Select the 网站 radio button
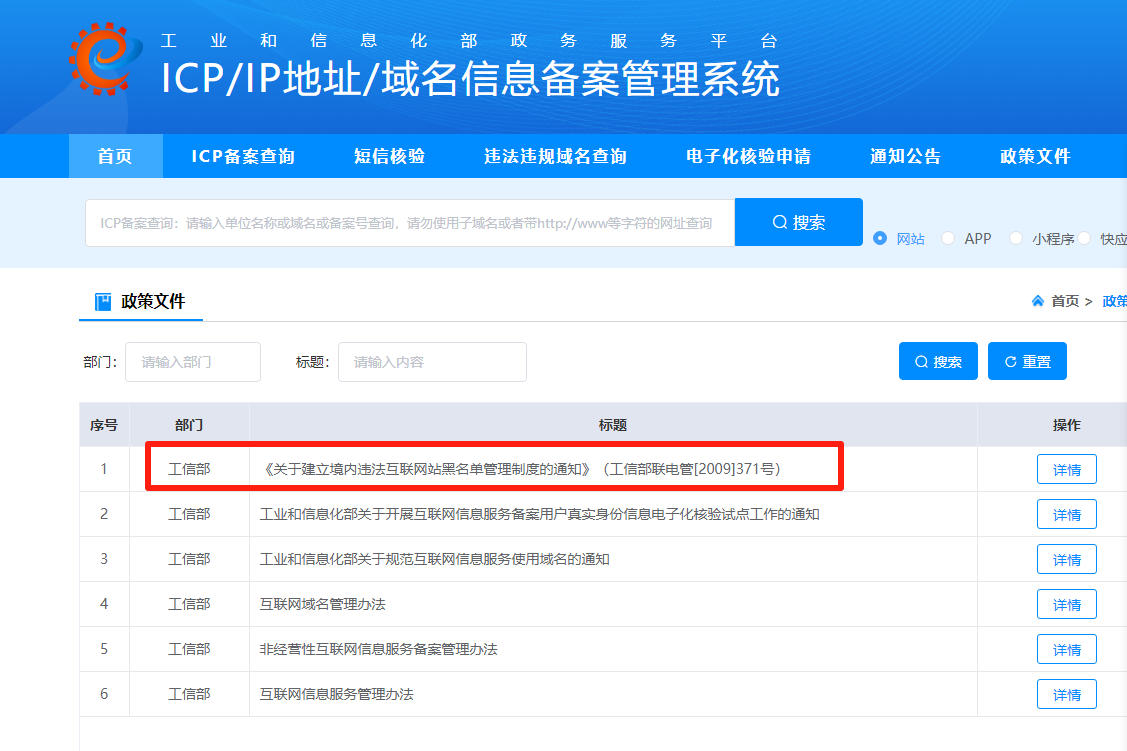Screen dimensions: 1127x751 coord(878,239)
